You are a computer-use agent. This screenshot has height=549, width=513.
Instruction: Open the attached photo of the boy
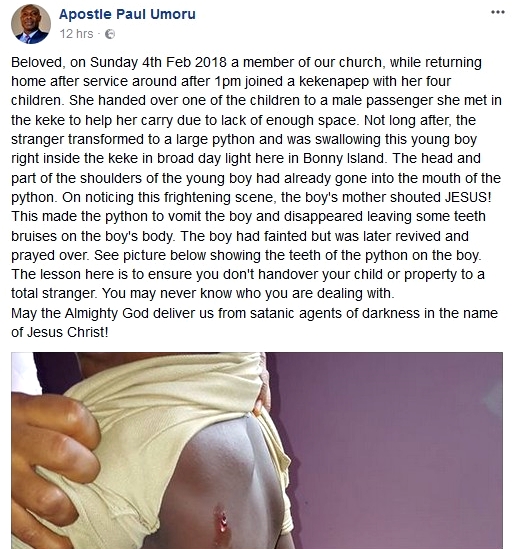(x=257, y=451)
